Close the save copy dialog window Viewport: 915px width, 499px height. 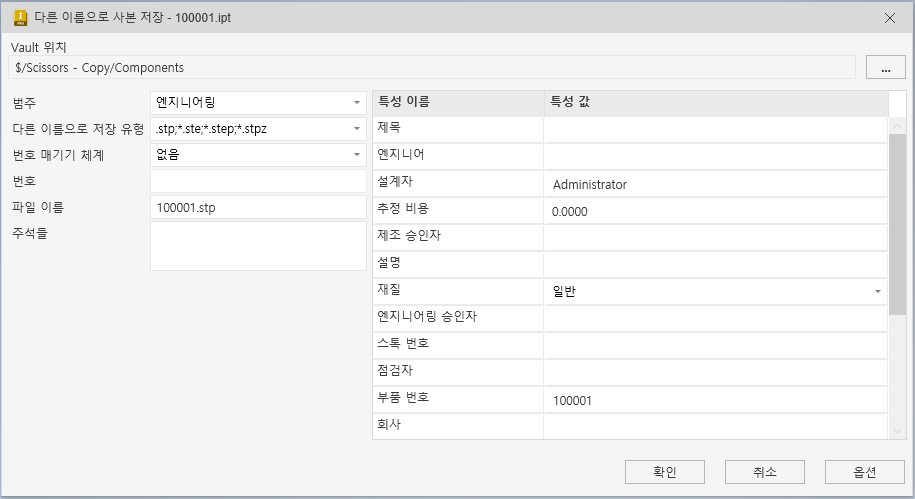tap(890, 17)
